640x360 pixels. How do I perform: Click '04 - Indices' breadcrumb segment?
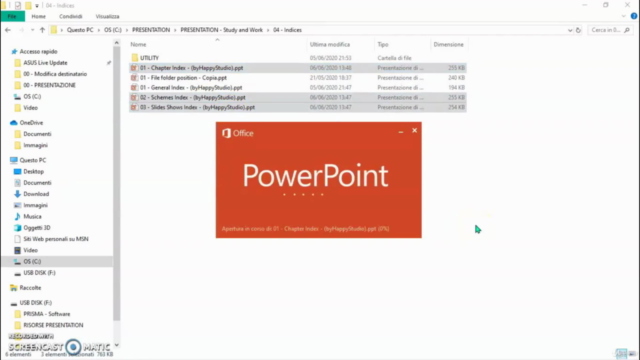click(287, 30)
